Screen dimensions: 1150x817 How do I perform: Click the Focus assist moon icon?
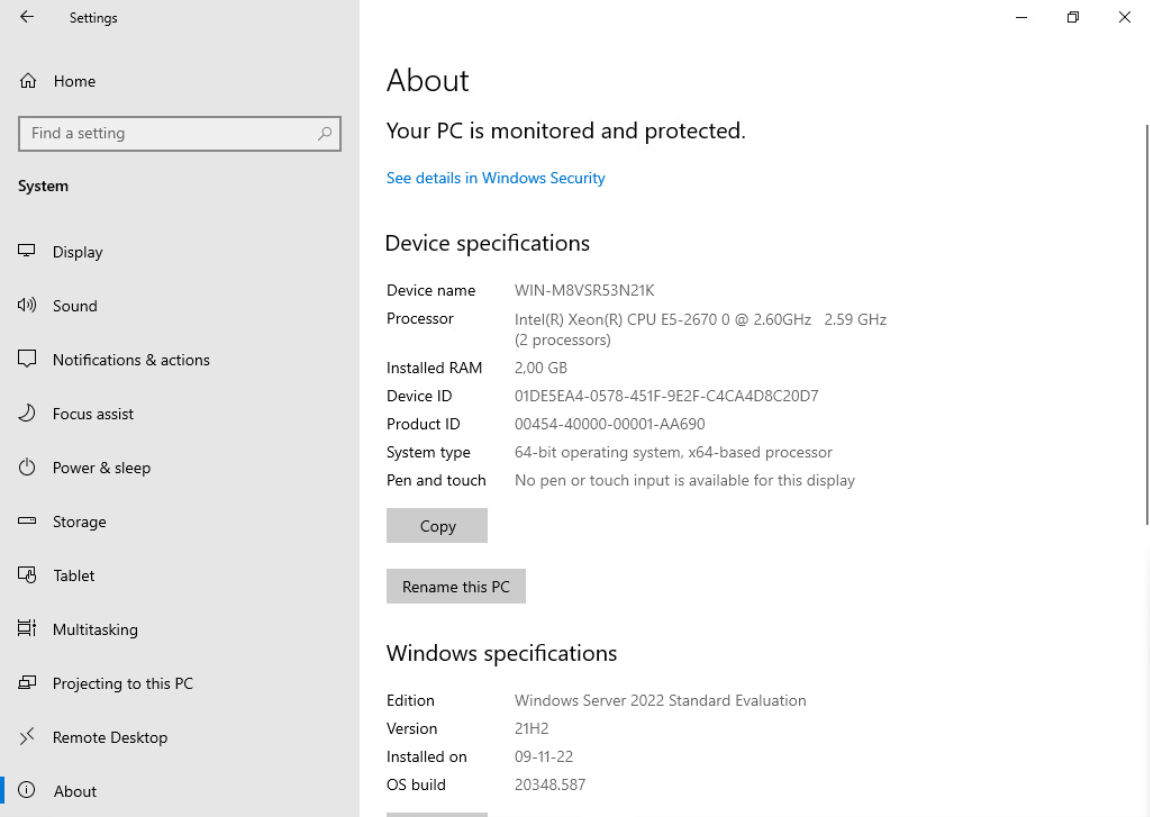[x=26, y=413]
